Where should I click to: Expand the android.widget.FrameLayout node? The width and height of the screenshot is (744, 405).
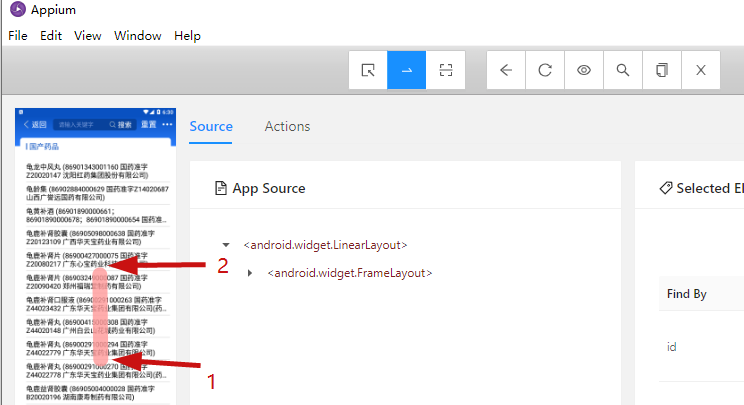pyautogui.click(x=249, y=273)
